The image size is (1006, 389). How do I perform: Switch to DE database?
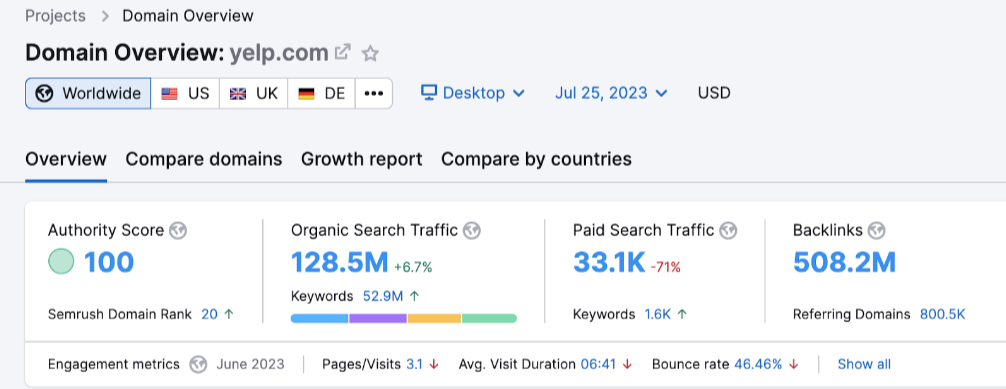321,94
